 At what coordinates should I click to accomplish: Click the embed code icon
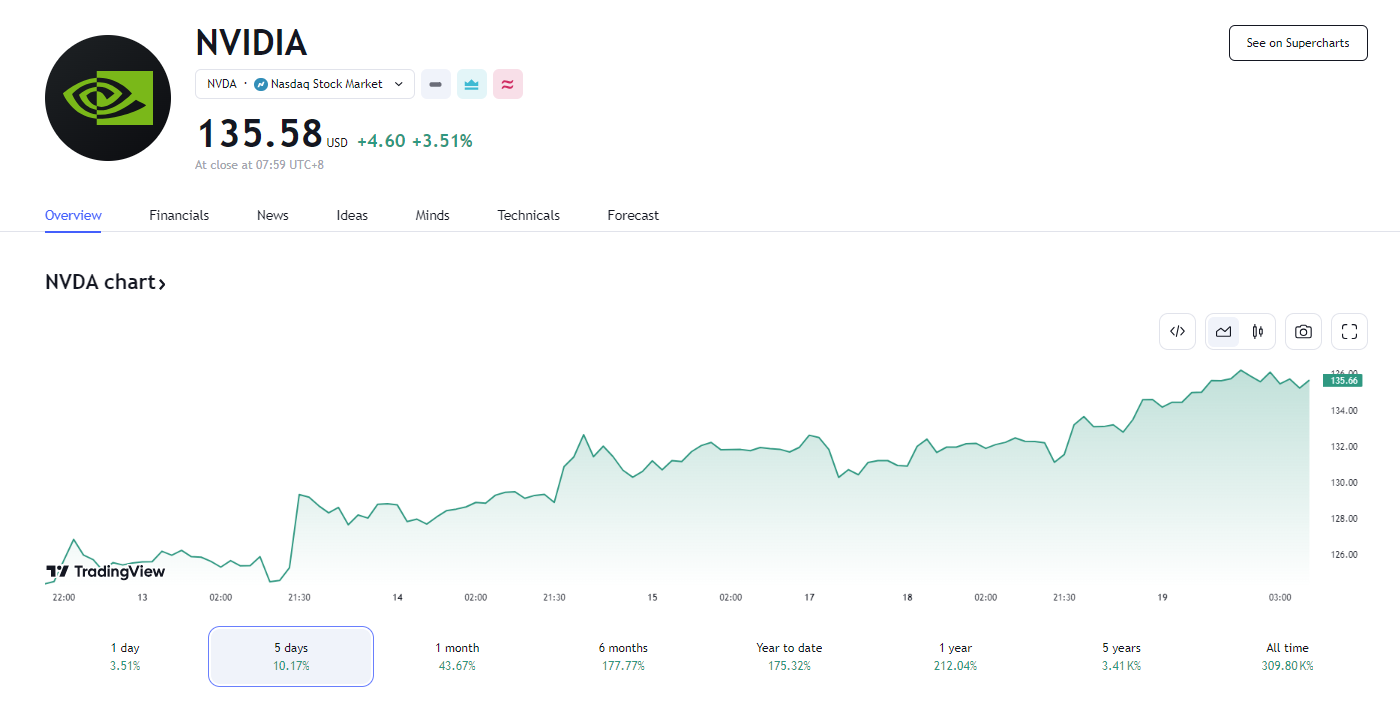(x=1177, y=332)
